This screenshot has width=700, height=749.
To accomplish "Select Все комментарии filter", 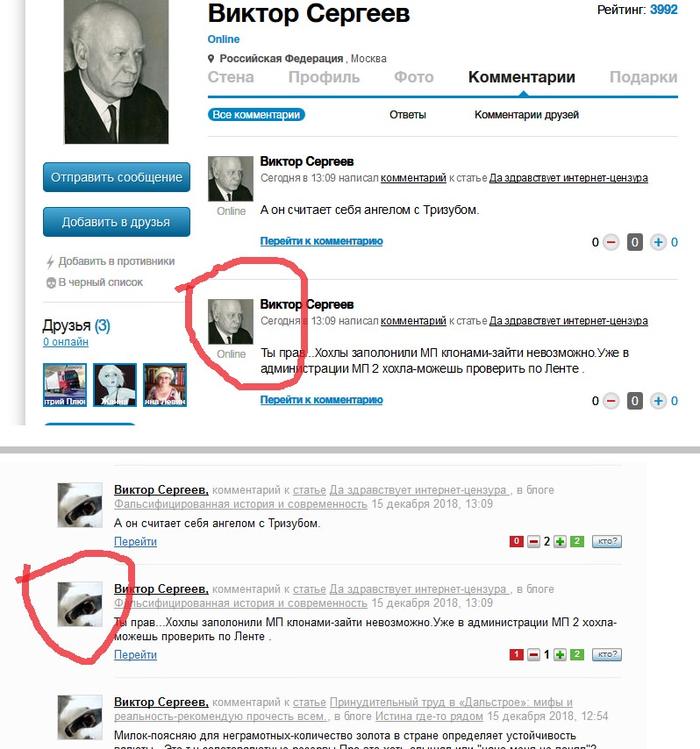I will pos(256,115).
